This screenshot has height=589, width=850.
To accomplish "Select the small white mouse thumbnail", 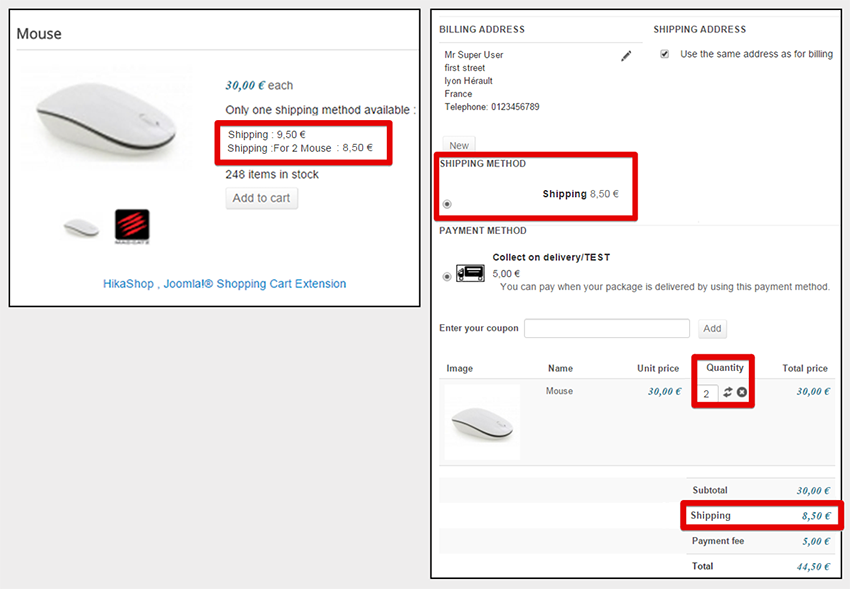I will tap(81, 228).
